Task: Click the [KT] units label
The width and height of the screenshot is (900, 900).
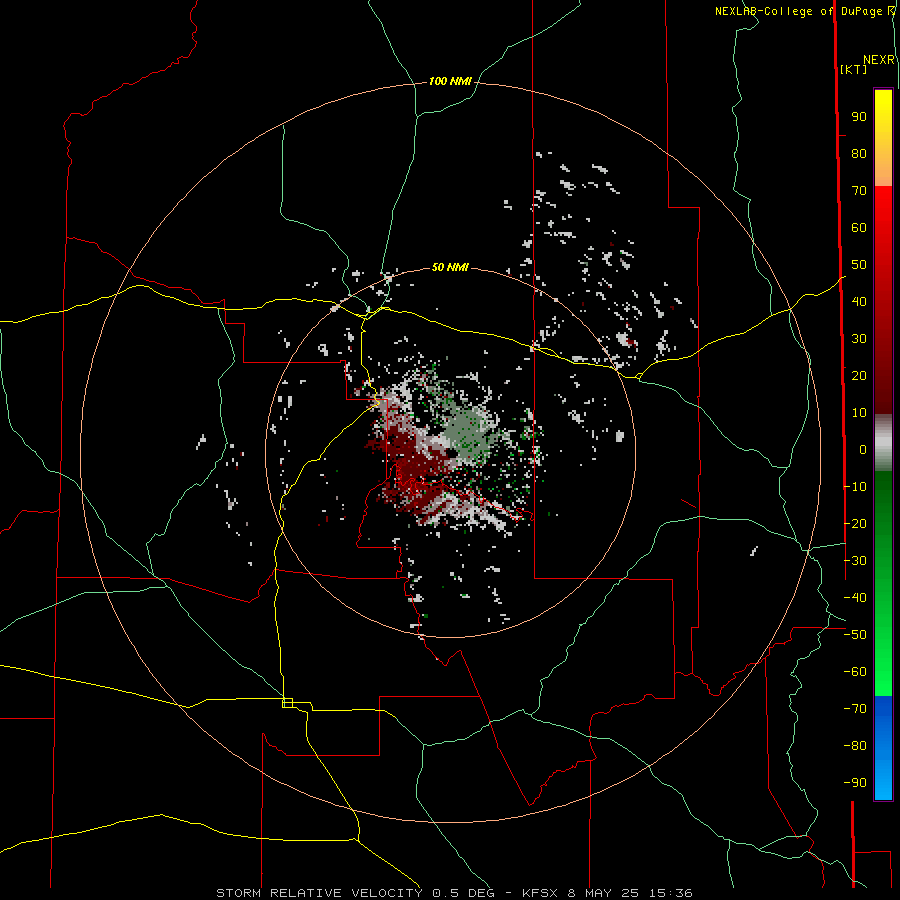Action: point(854,69)
